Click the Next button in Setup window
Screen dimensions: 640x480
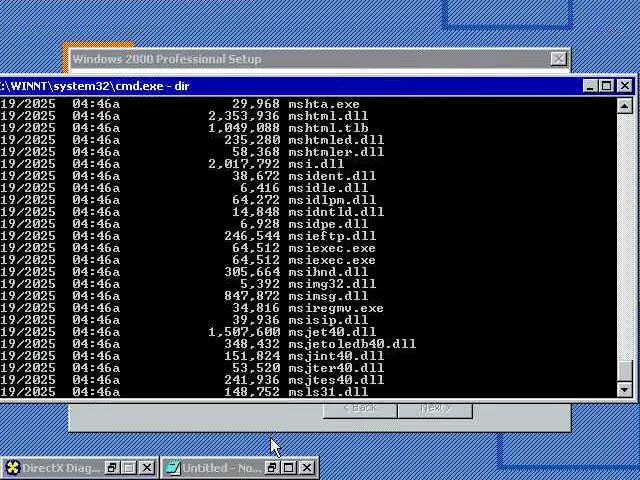pos(435,409)
